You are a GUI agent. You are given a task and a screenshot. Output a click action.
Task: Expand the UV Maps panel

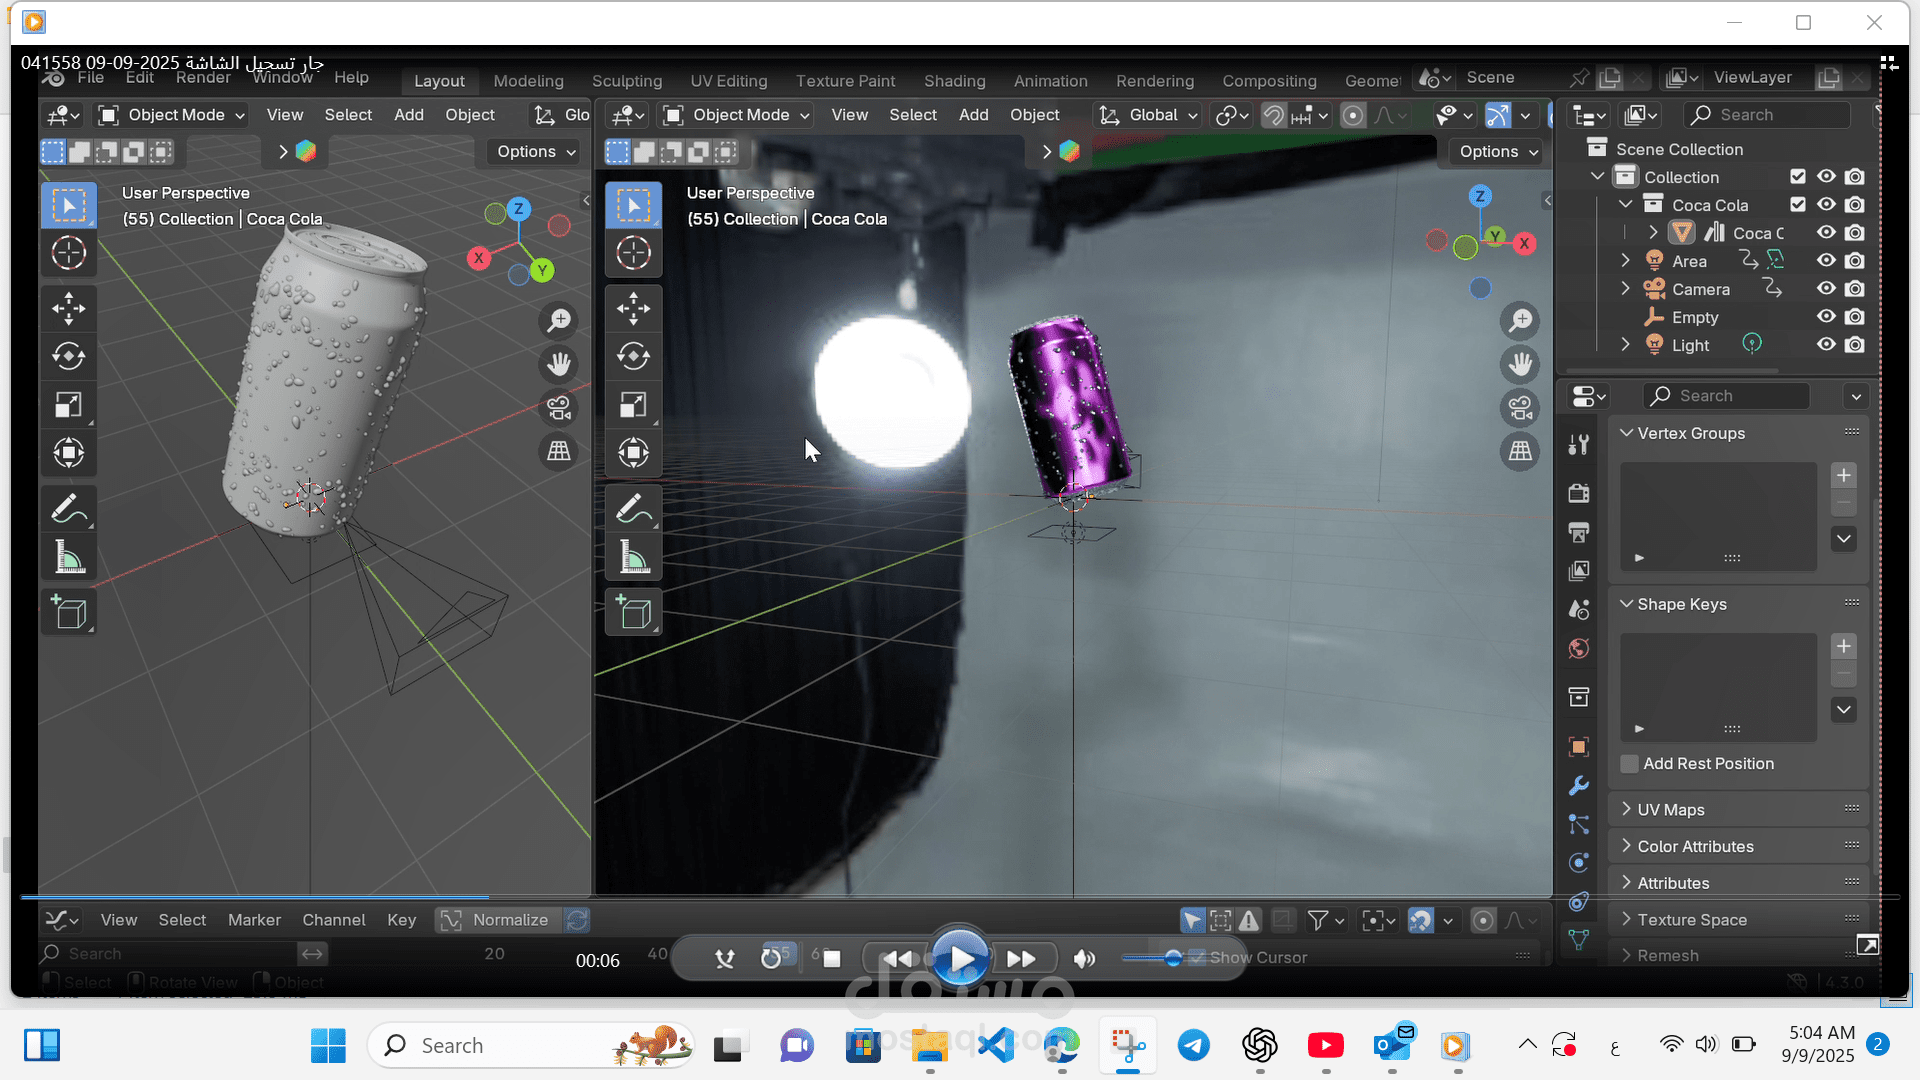pos(1670,810)
